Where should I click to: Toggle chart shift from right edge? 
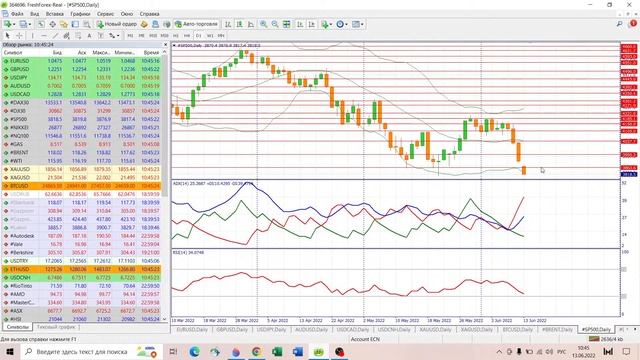[312, 24]
